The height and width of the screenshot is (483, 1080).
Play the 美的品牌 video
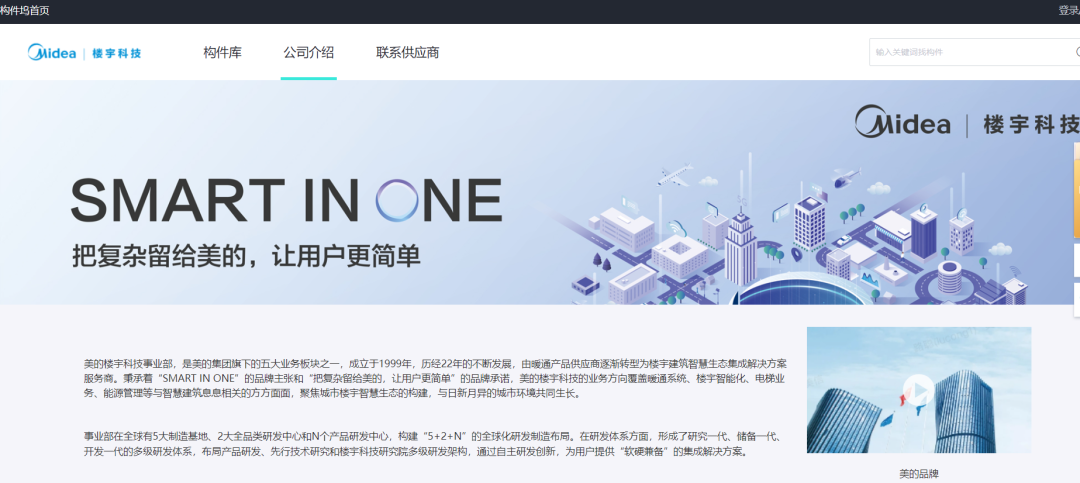pos(918,390)
